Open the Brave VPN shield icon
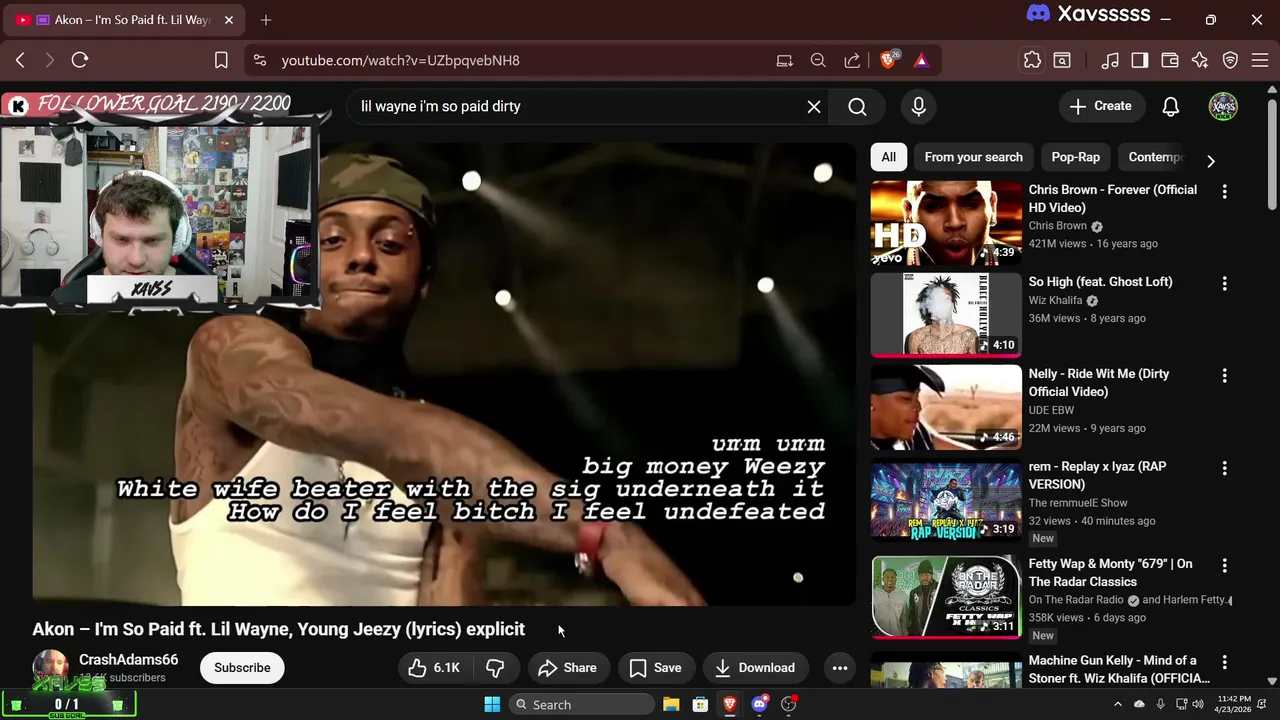 (1231, 60)
